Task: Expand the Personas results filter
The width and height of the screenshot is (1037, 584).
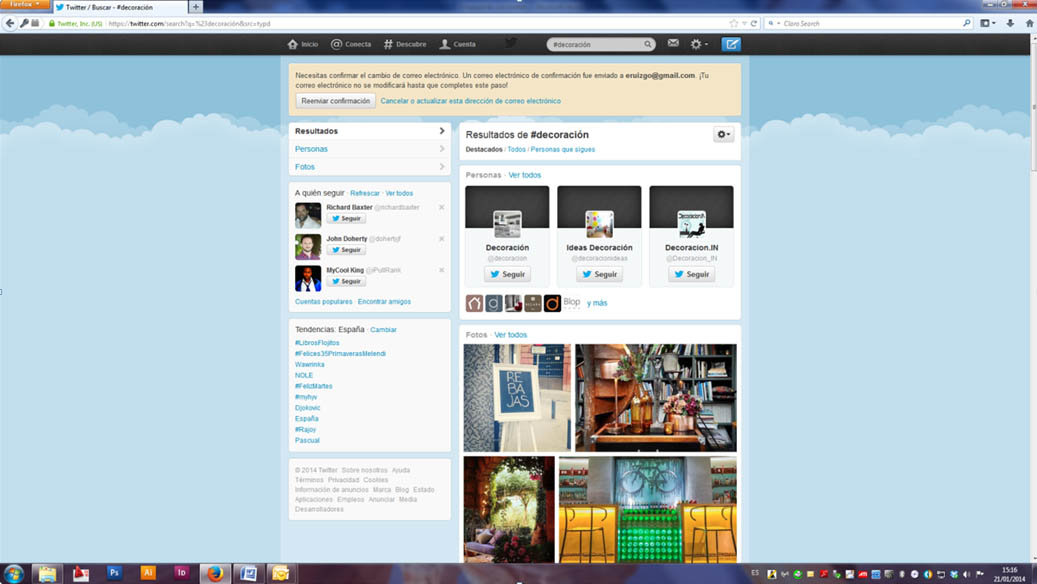Action: [369, 149]
